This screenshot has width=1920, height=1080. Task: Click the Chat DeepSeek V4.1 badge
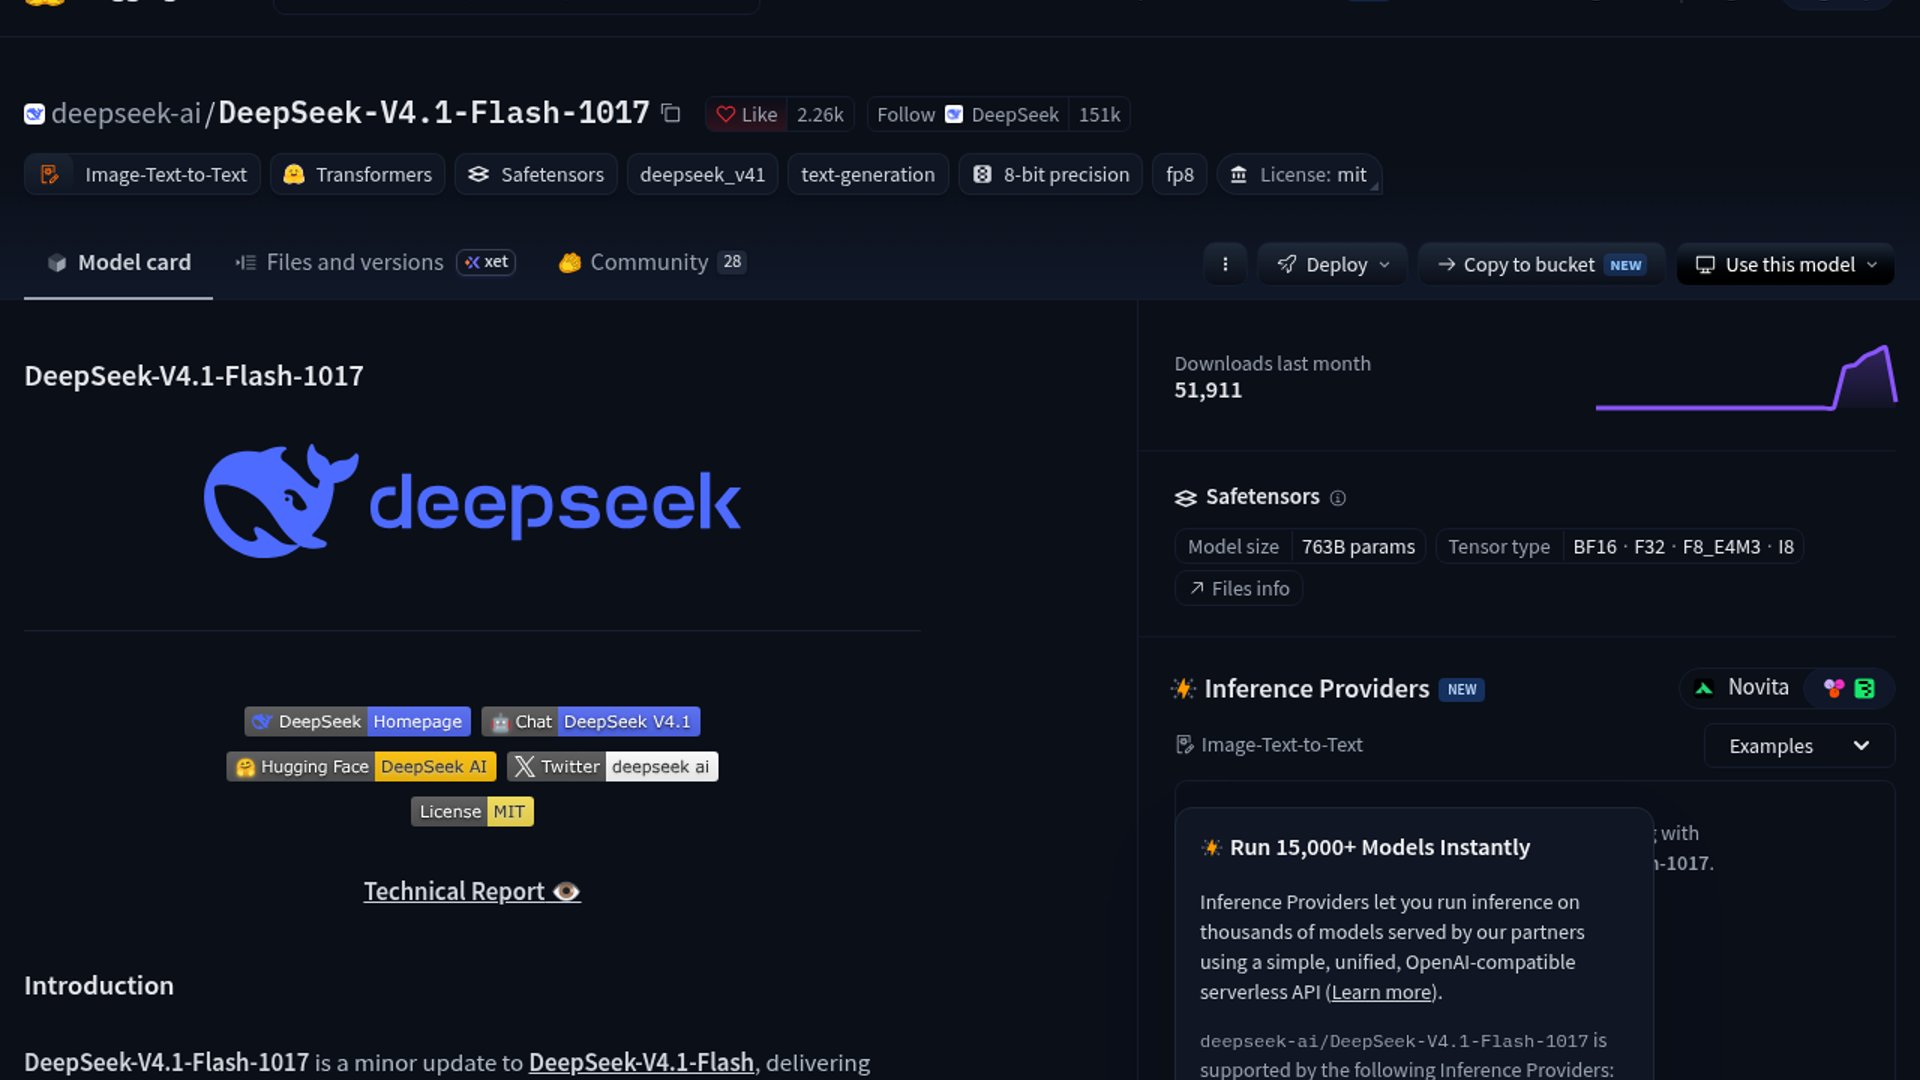pos(591,722)
